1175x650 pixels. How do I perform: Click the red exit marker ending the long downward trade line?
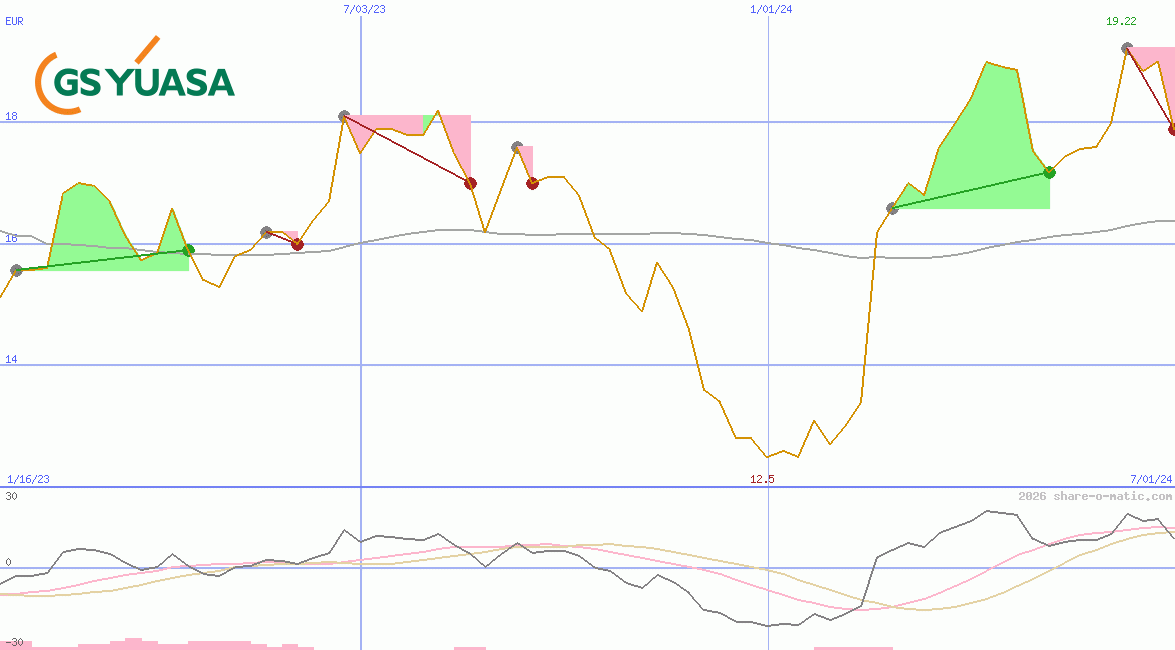click(470, 183)
